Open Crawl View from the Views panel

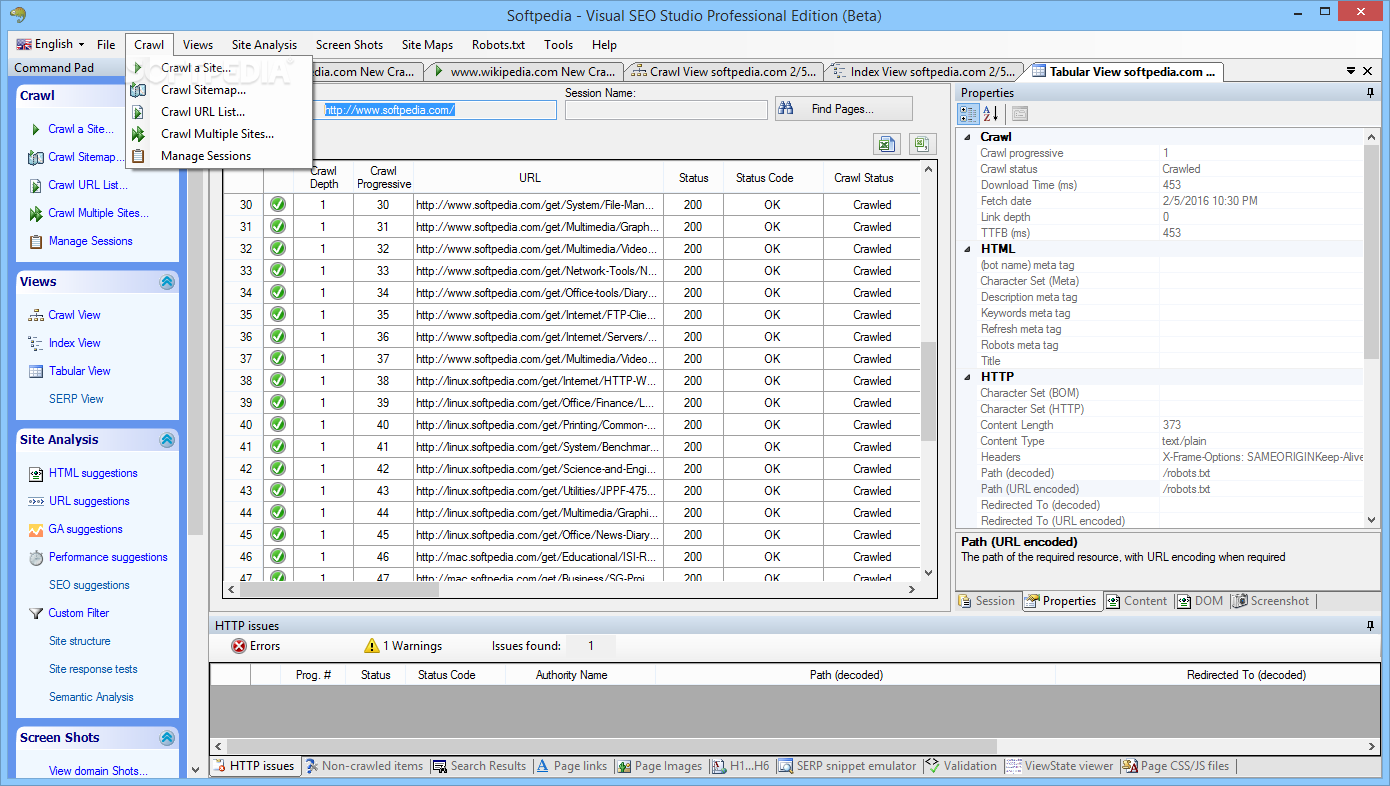click(x=74, y=315)
